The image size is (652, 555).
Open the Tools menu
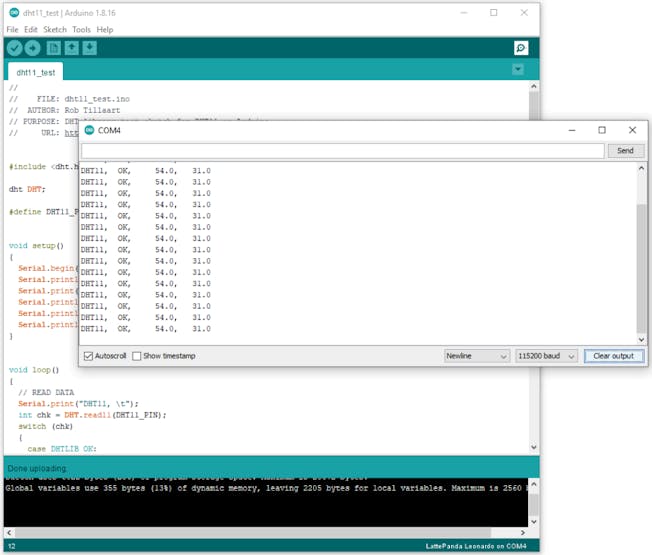click(x=81, y=30)
